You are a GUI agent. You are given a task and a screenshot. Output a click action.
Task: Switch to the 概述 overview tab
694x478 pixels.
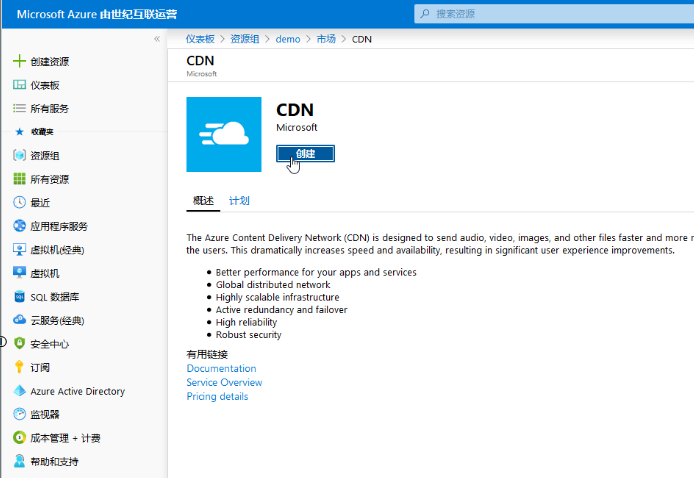[203, 201]
